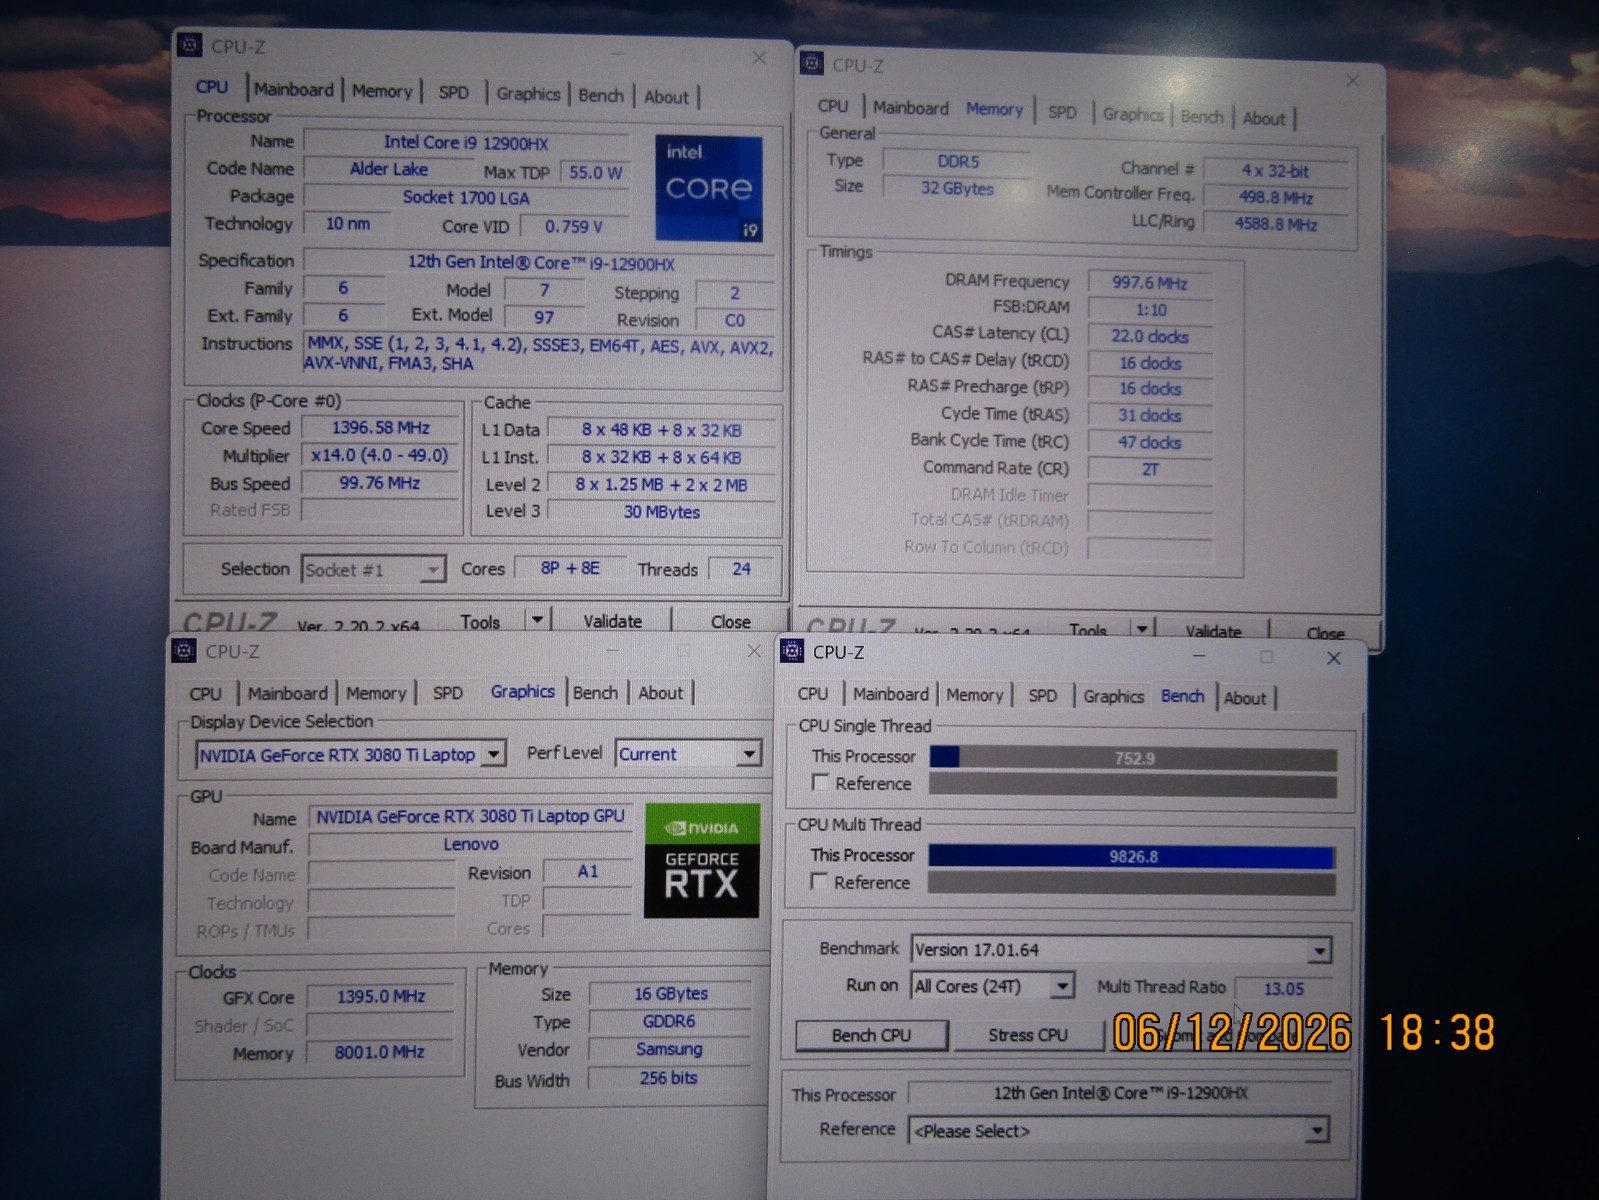Viewport: 1599px width, 1200px height.
Task: Click the Max TDP value 55.0 W
Action: 595,172
